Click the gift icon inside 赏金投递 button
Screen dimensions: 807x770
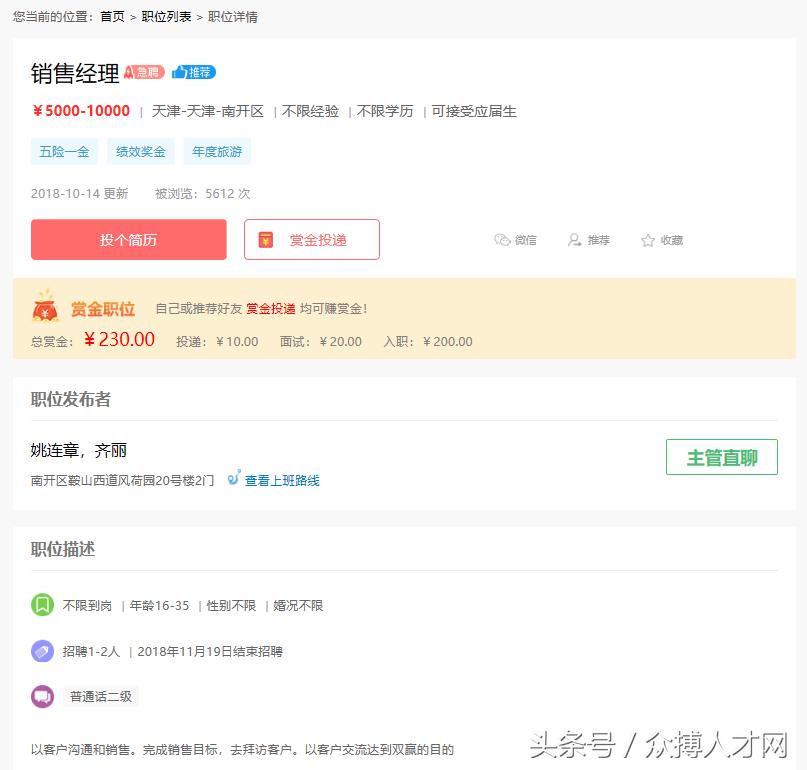(265, 239)
